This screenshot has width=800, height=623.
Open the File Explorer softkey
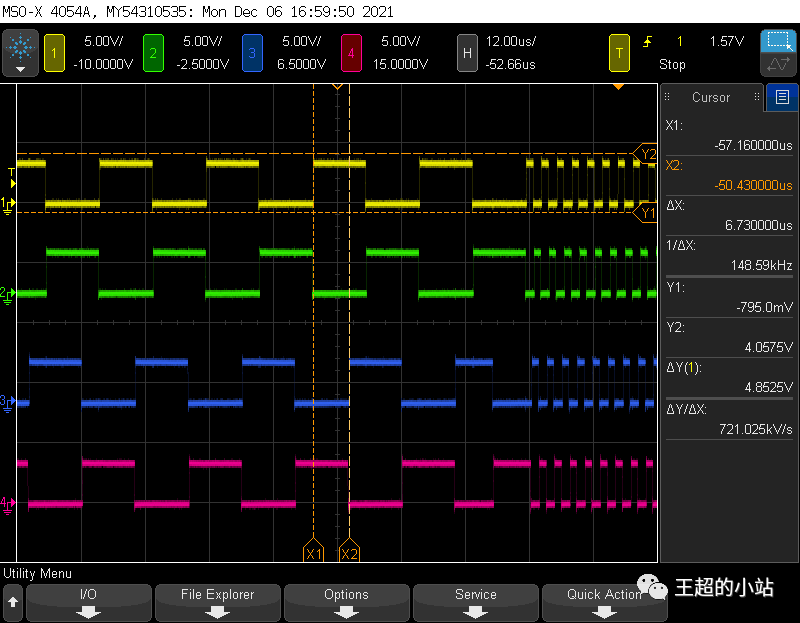[217, 601]
